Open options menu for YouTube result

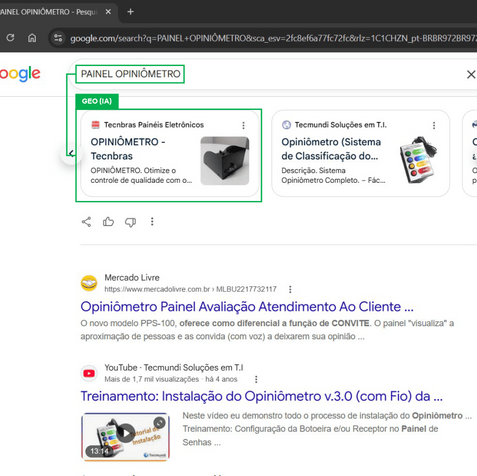point(256,379)
